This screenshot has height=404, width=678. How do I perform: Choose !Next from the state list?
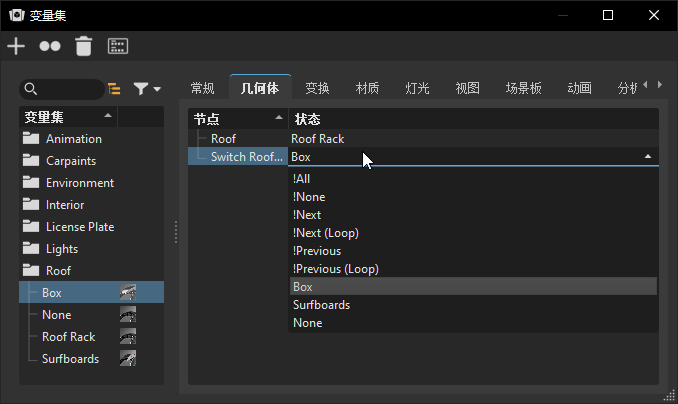(473, 215)
